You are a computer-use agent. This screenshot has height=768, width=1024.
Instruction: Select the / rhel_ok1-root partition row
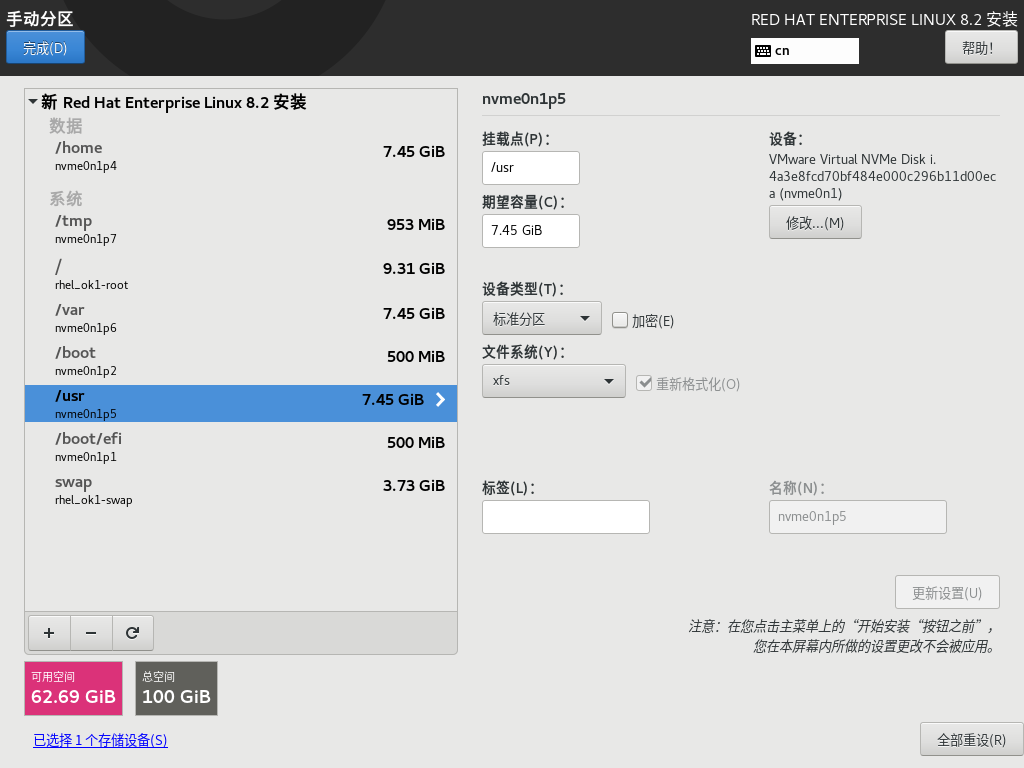click(x=241, y=274)
